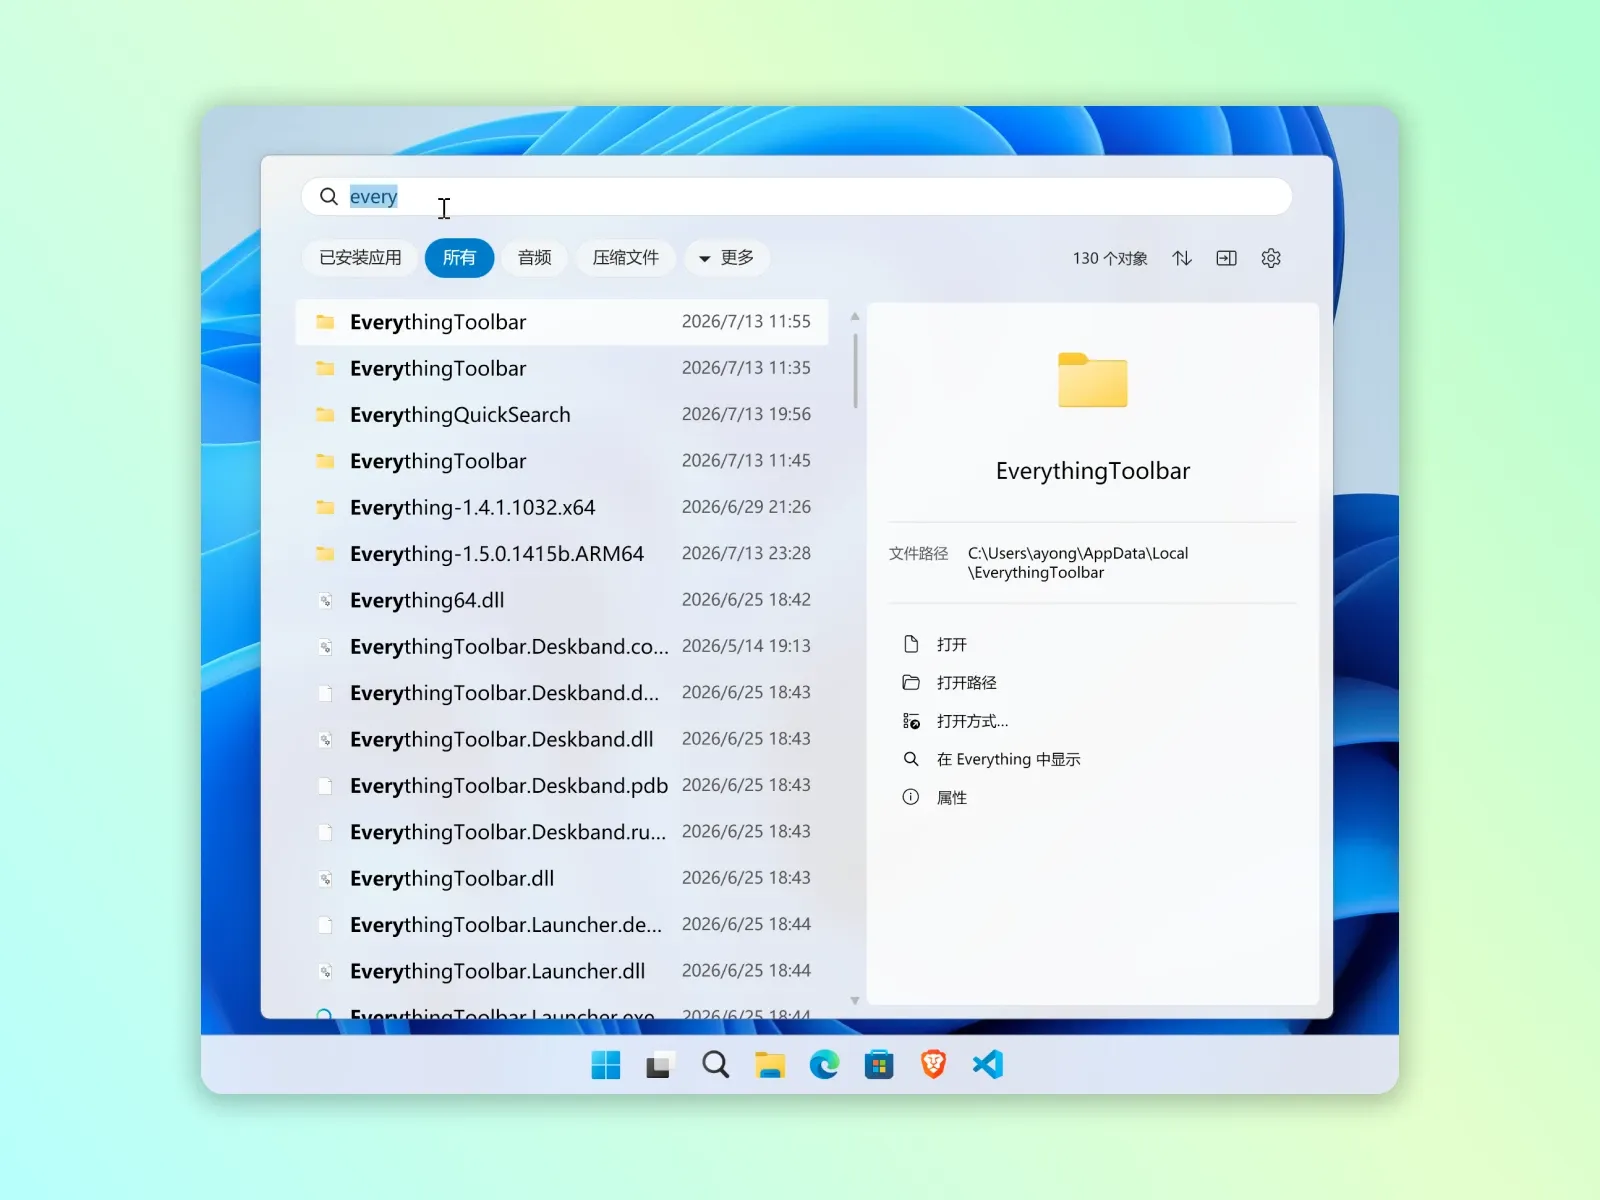Select EverythingToolbar.Launcher.de... result
1600x1200 pixels.
562,925
